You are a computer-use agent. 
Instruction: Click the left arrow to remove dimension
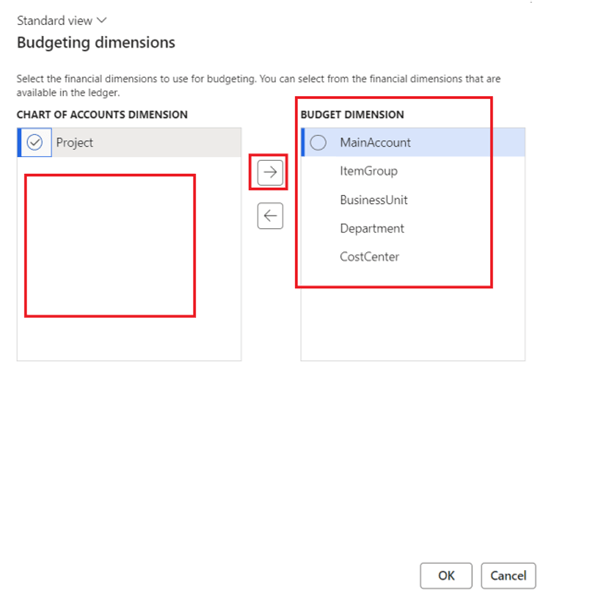(269, 215)
